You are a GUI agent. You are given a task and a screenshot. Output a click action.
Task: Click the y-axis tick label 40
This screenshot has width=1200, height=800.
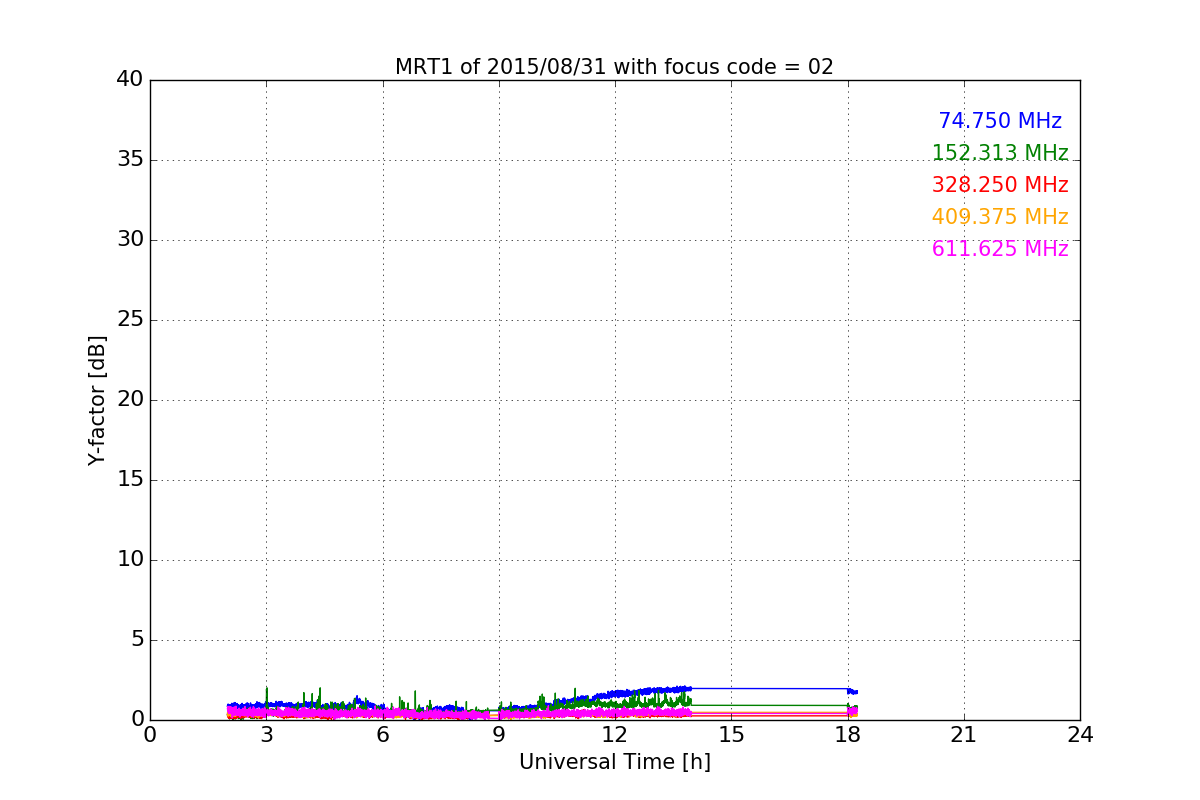130,80
